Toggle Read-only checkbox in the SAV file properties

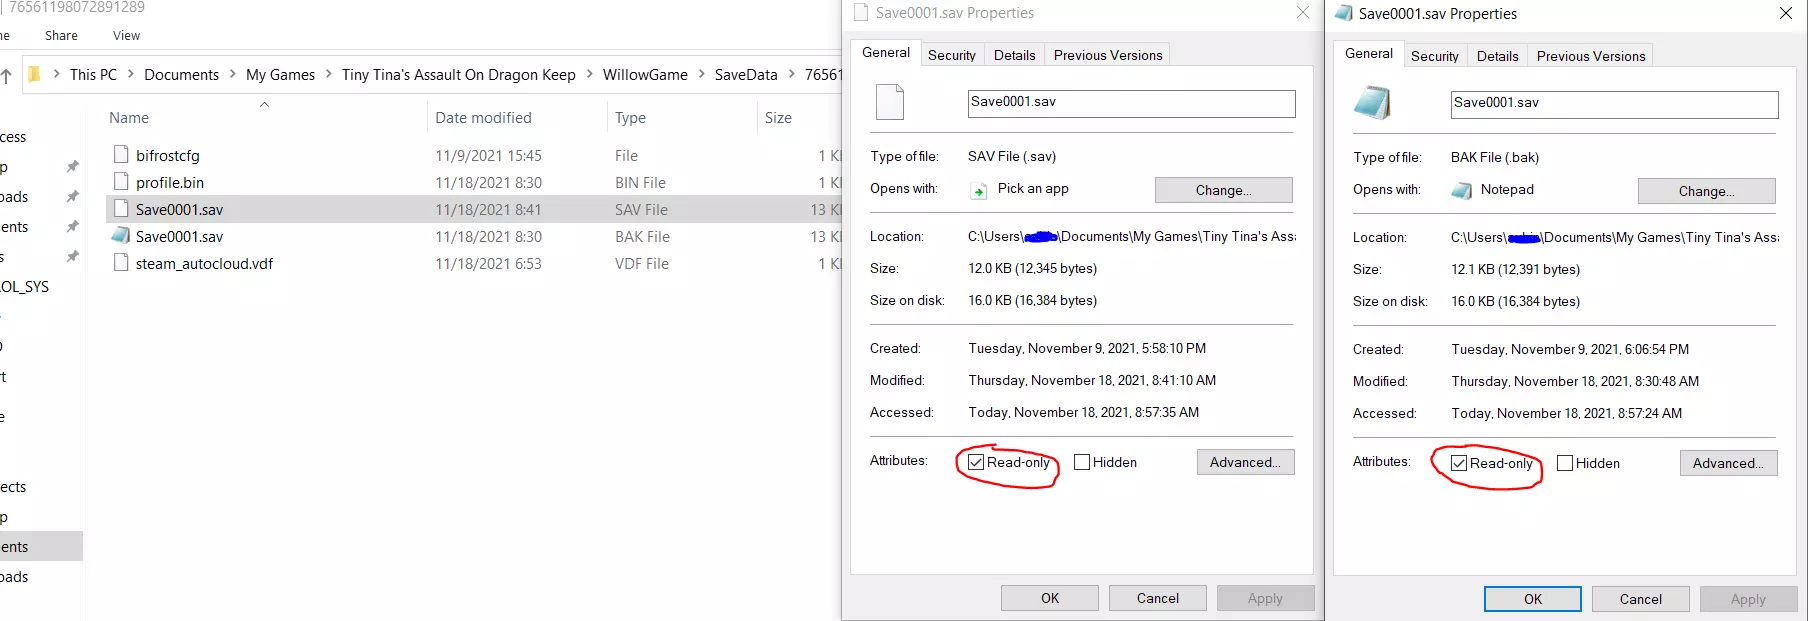click(x=976, y=462)
